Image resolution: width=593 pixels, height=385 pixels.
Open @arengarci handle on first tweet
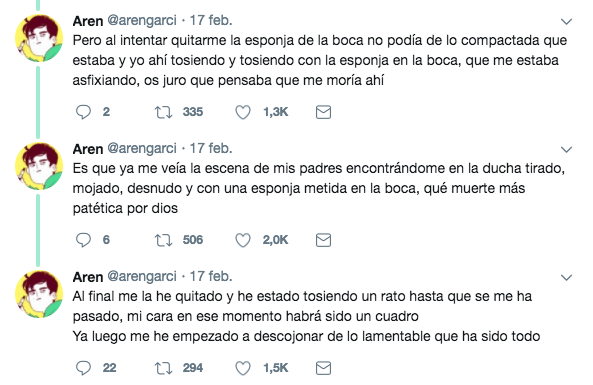coord(142,20)
